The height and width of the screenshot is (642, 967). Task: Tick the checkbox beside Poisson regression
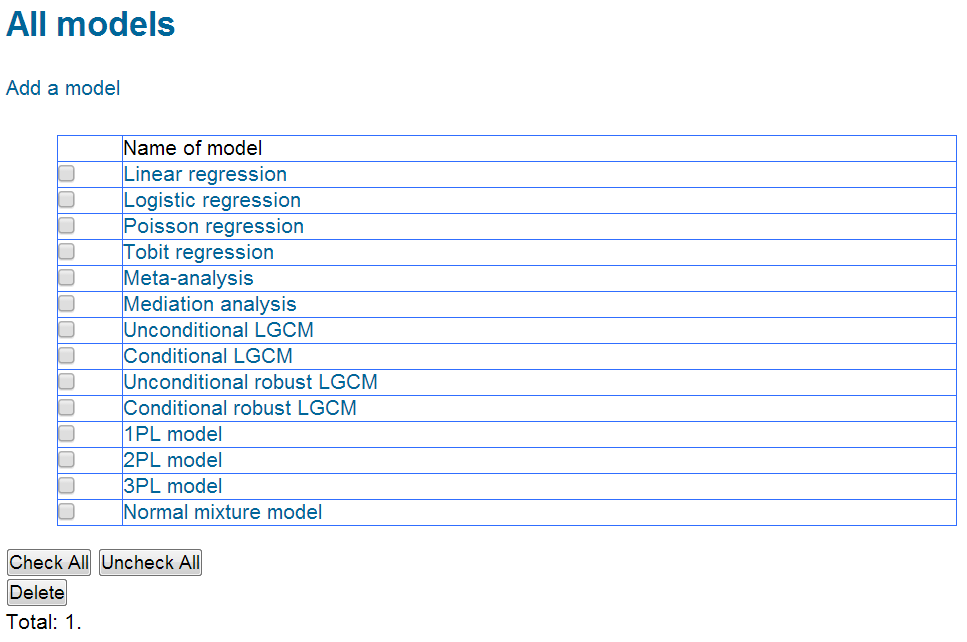click(x=66, y=226)
